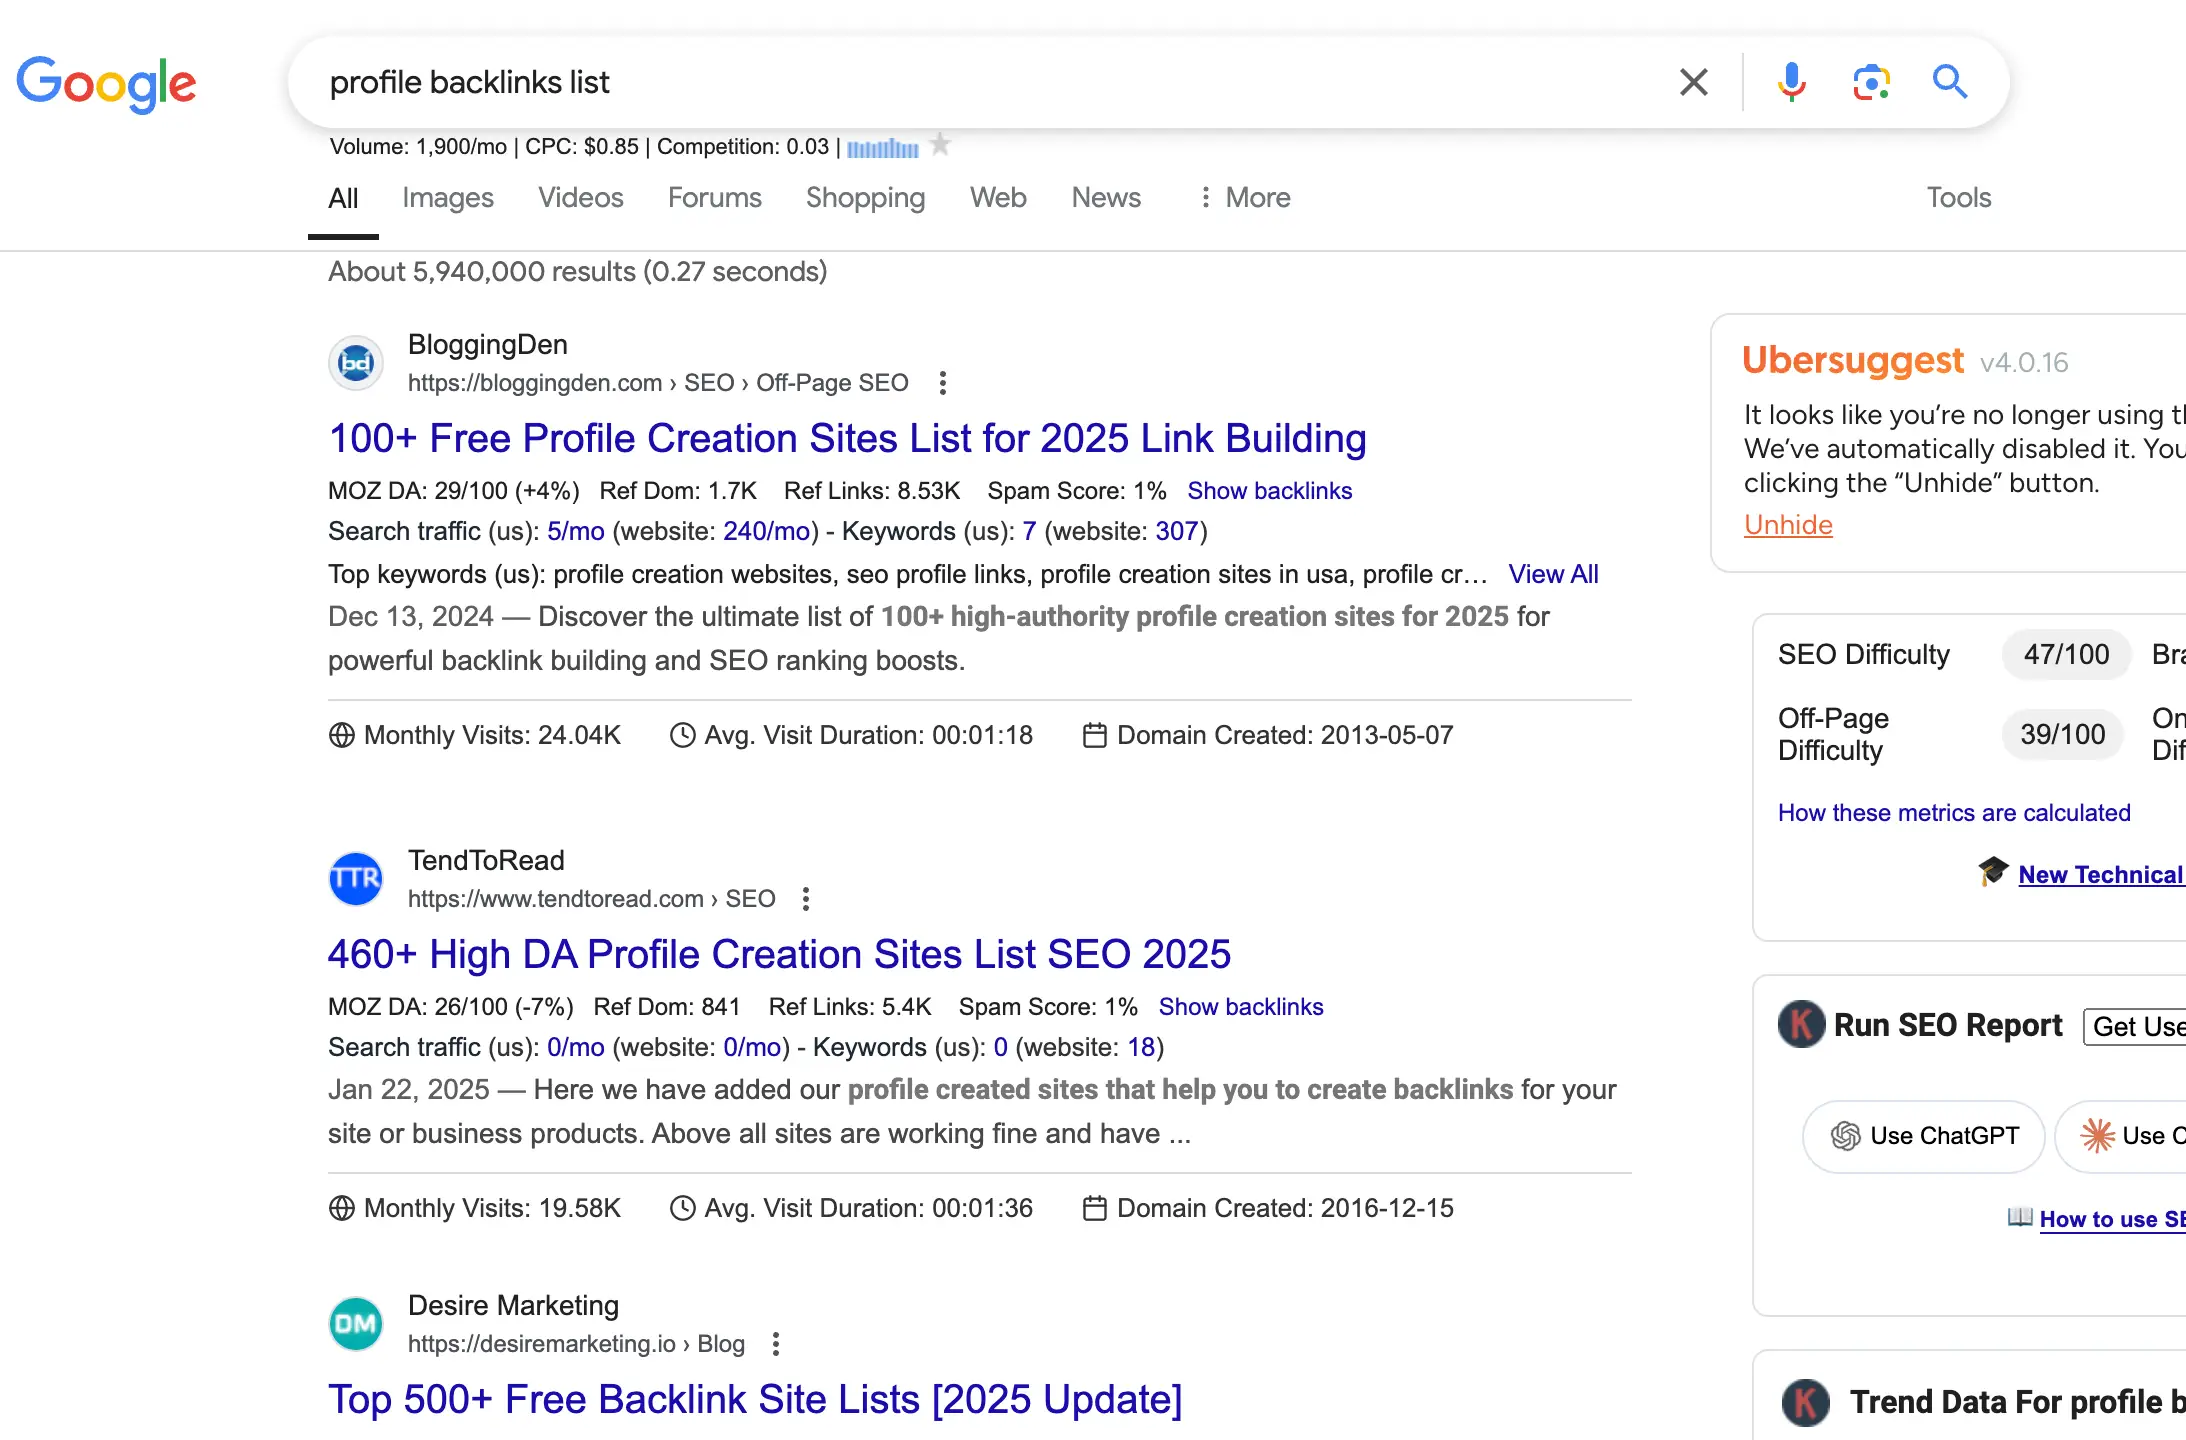Click the globe icon beside Monthly Visits 24.04K

pyautogui.click(x=342, y=735)
